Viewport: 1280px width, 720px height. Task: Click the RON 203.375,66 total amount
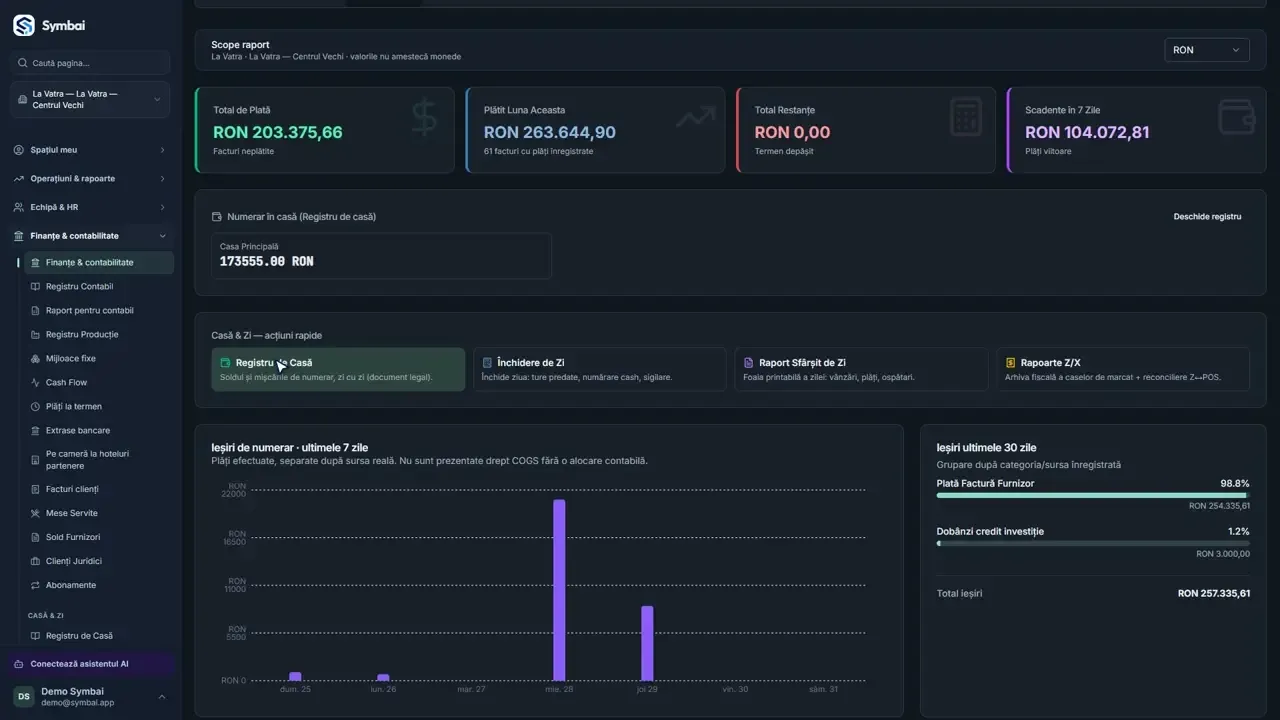pyautogui.click(x=278, y=132)
